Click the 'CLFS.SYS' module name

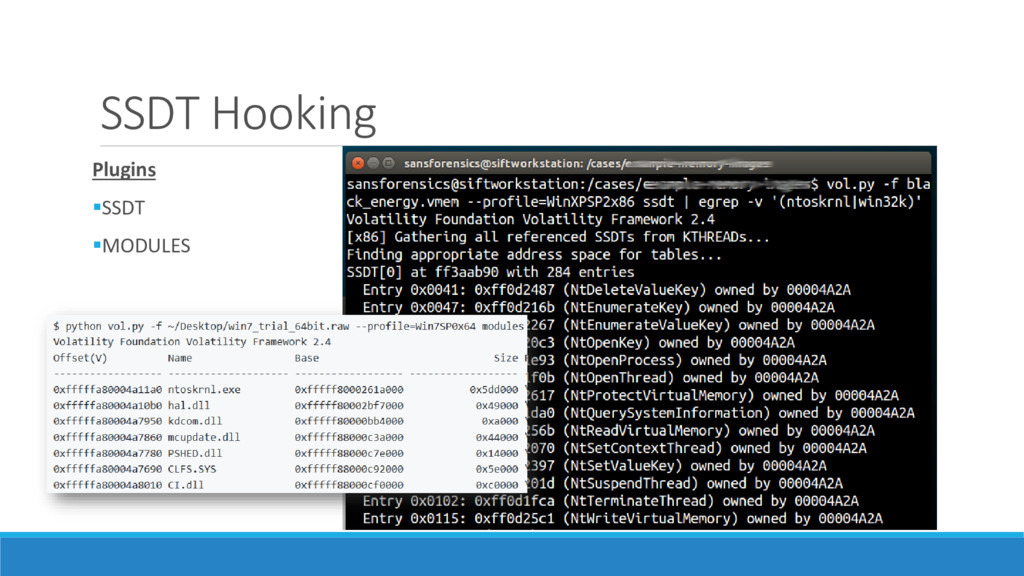pos(191,469)
